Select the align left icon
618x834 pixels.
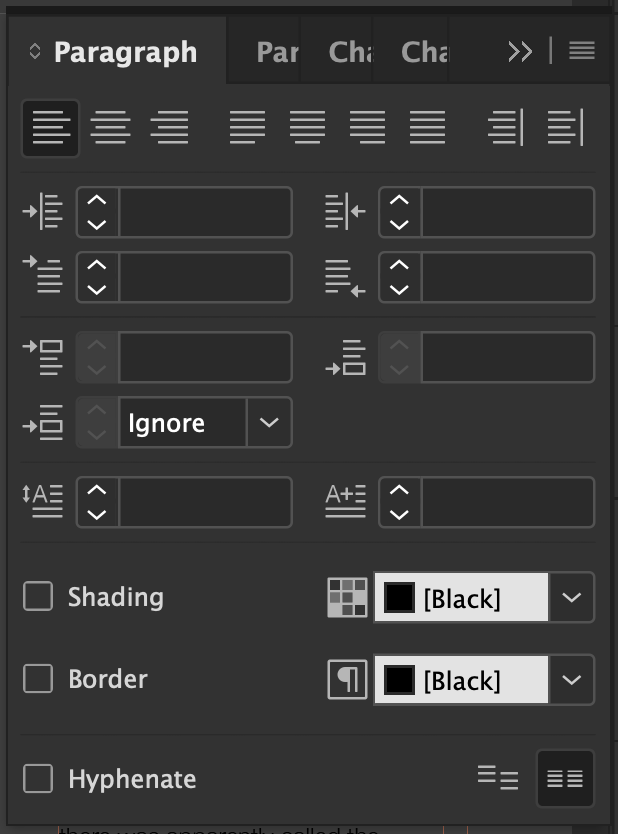point(50,128)
